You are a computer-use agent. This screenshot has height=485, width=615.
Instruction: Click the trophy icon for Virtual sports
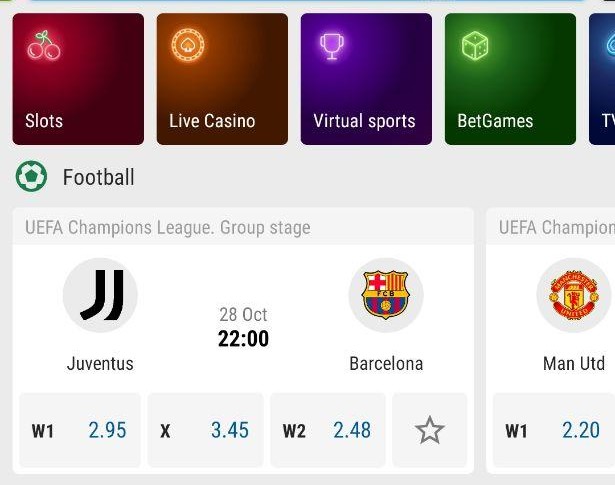point(332,46)
